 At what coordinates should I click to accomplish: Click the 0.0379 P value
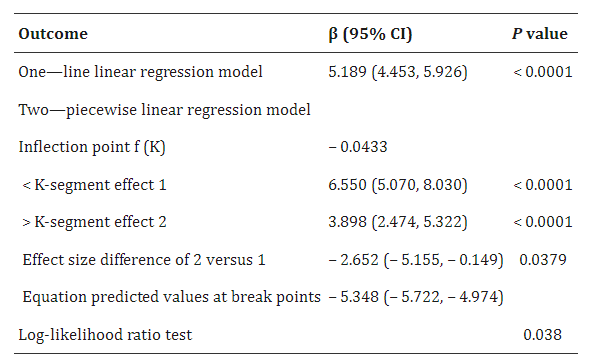coord(543,260)
